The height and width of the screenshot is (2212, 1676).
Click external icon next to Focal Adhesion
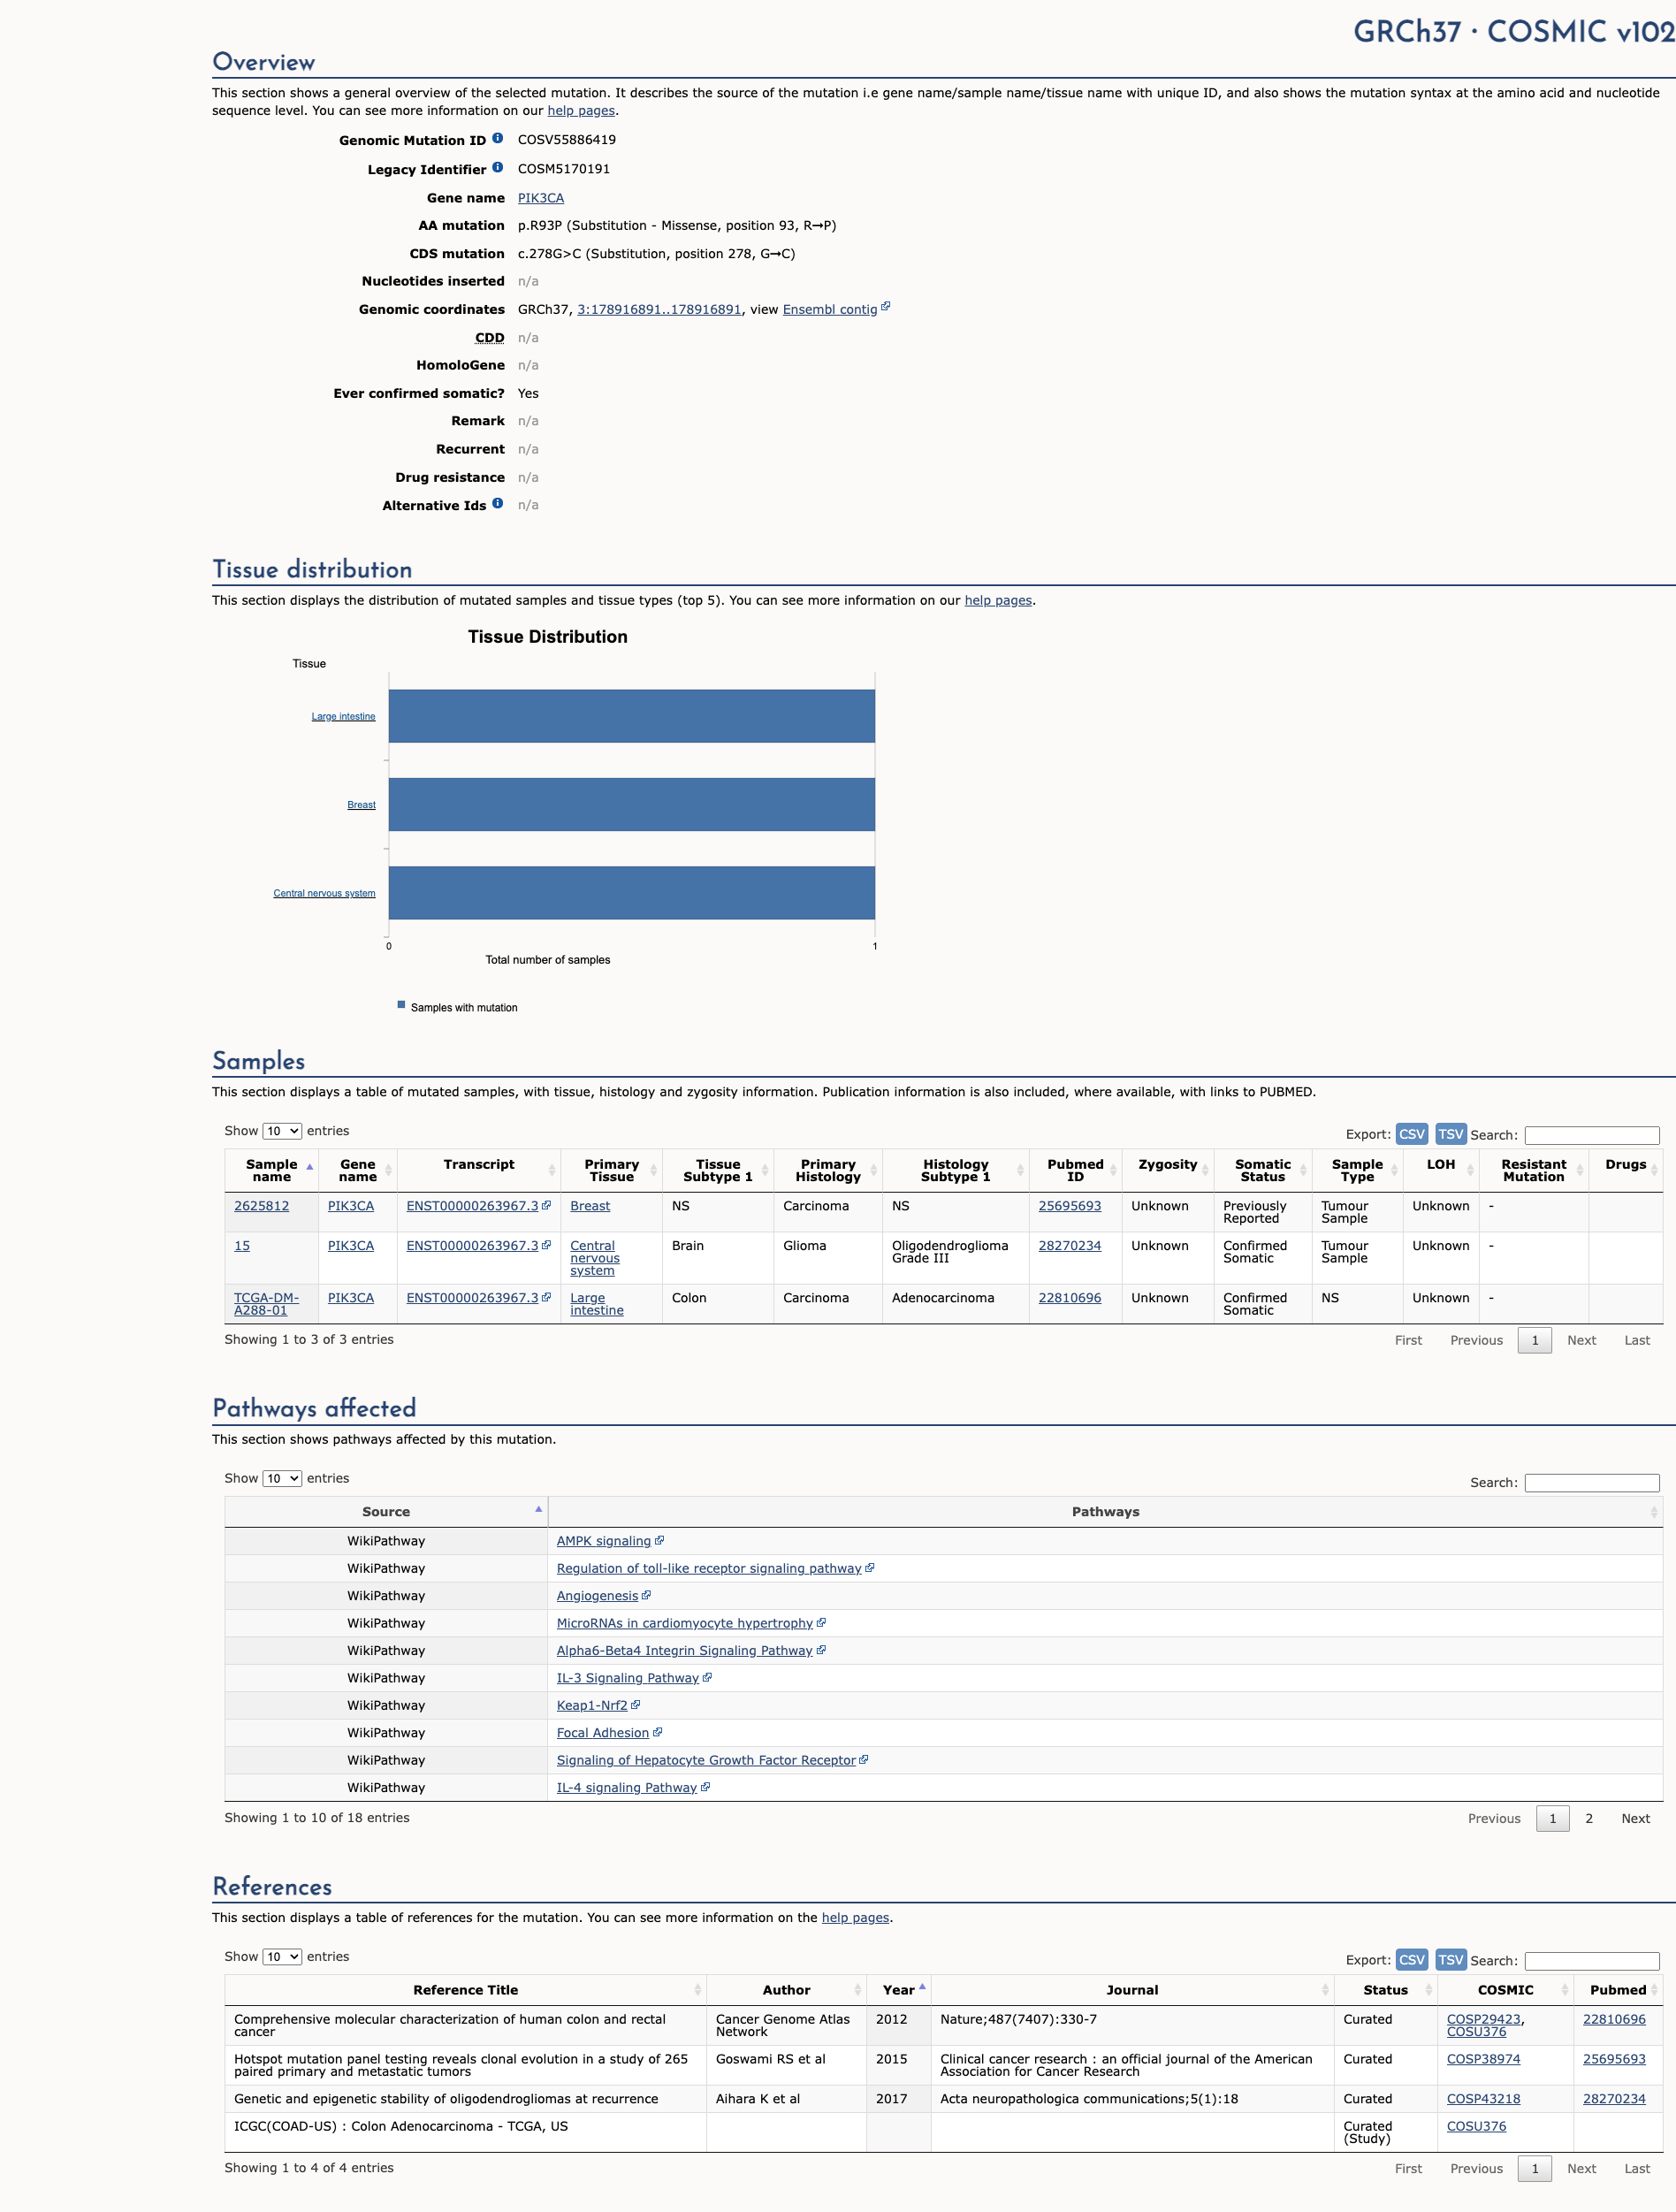[x=657, y=1732]
